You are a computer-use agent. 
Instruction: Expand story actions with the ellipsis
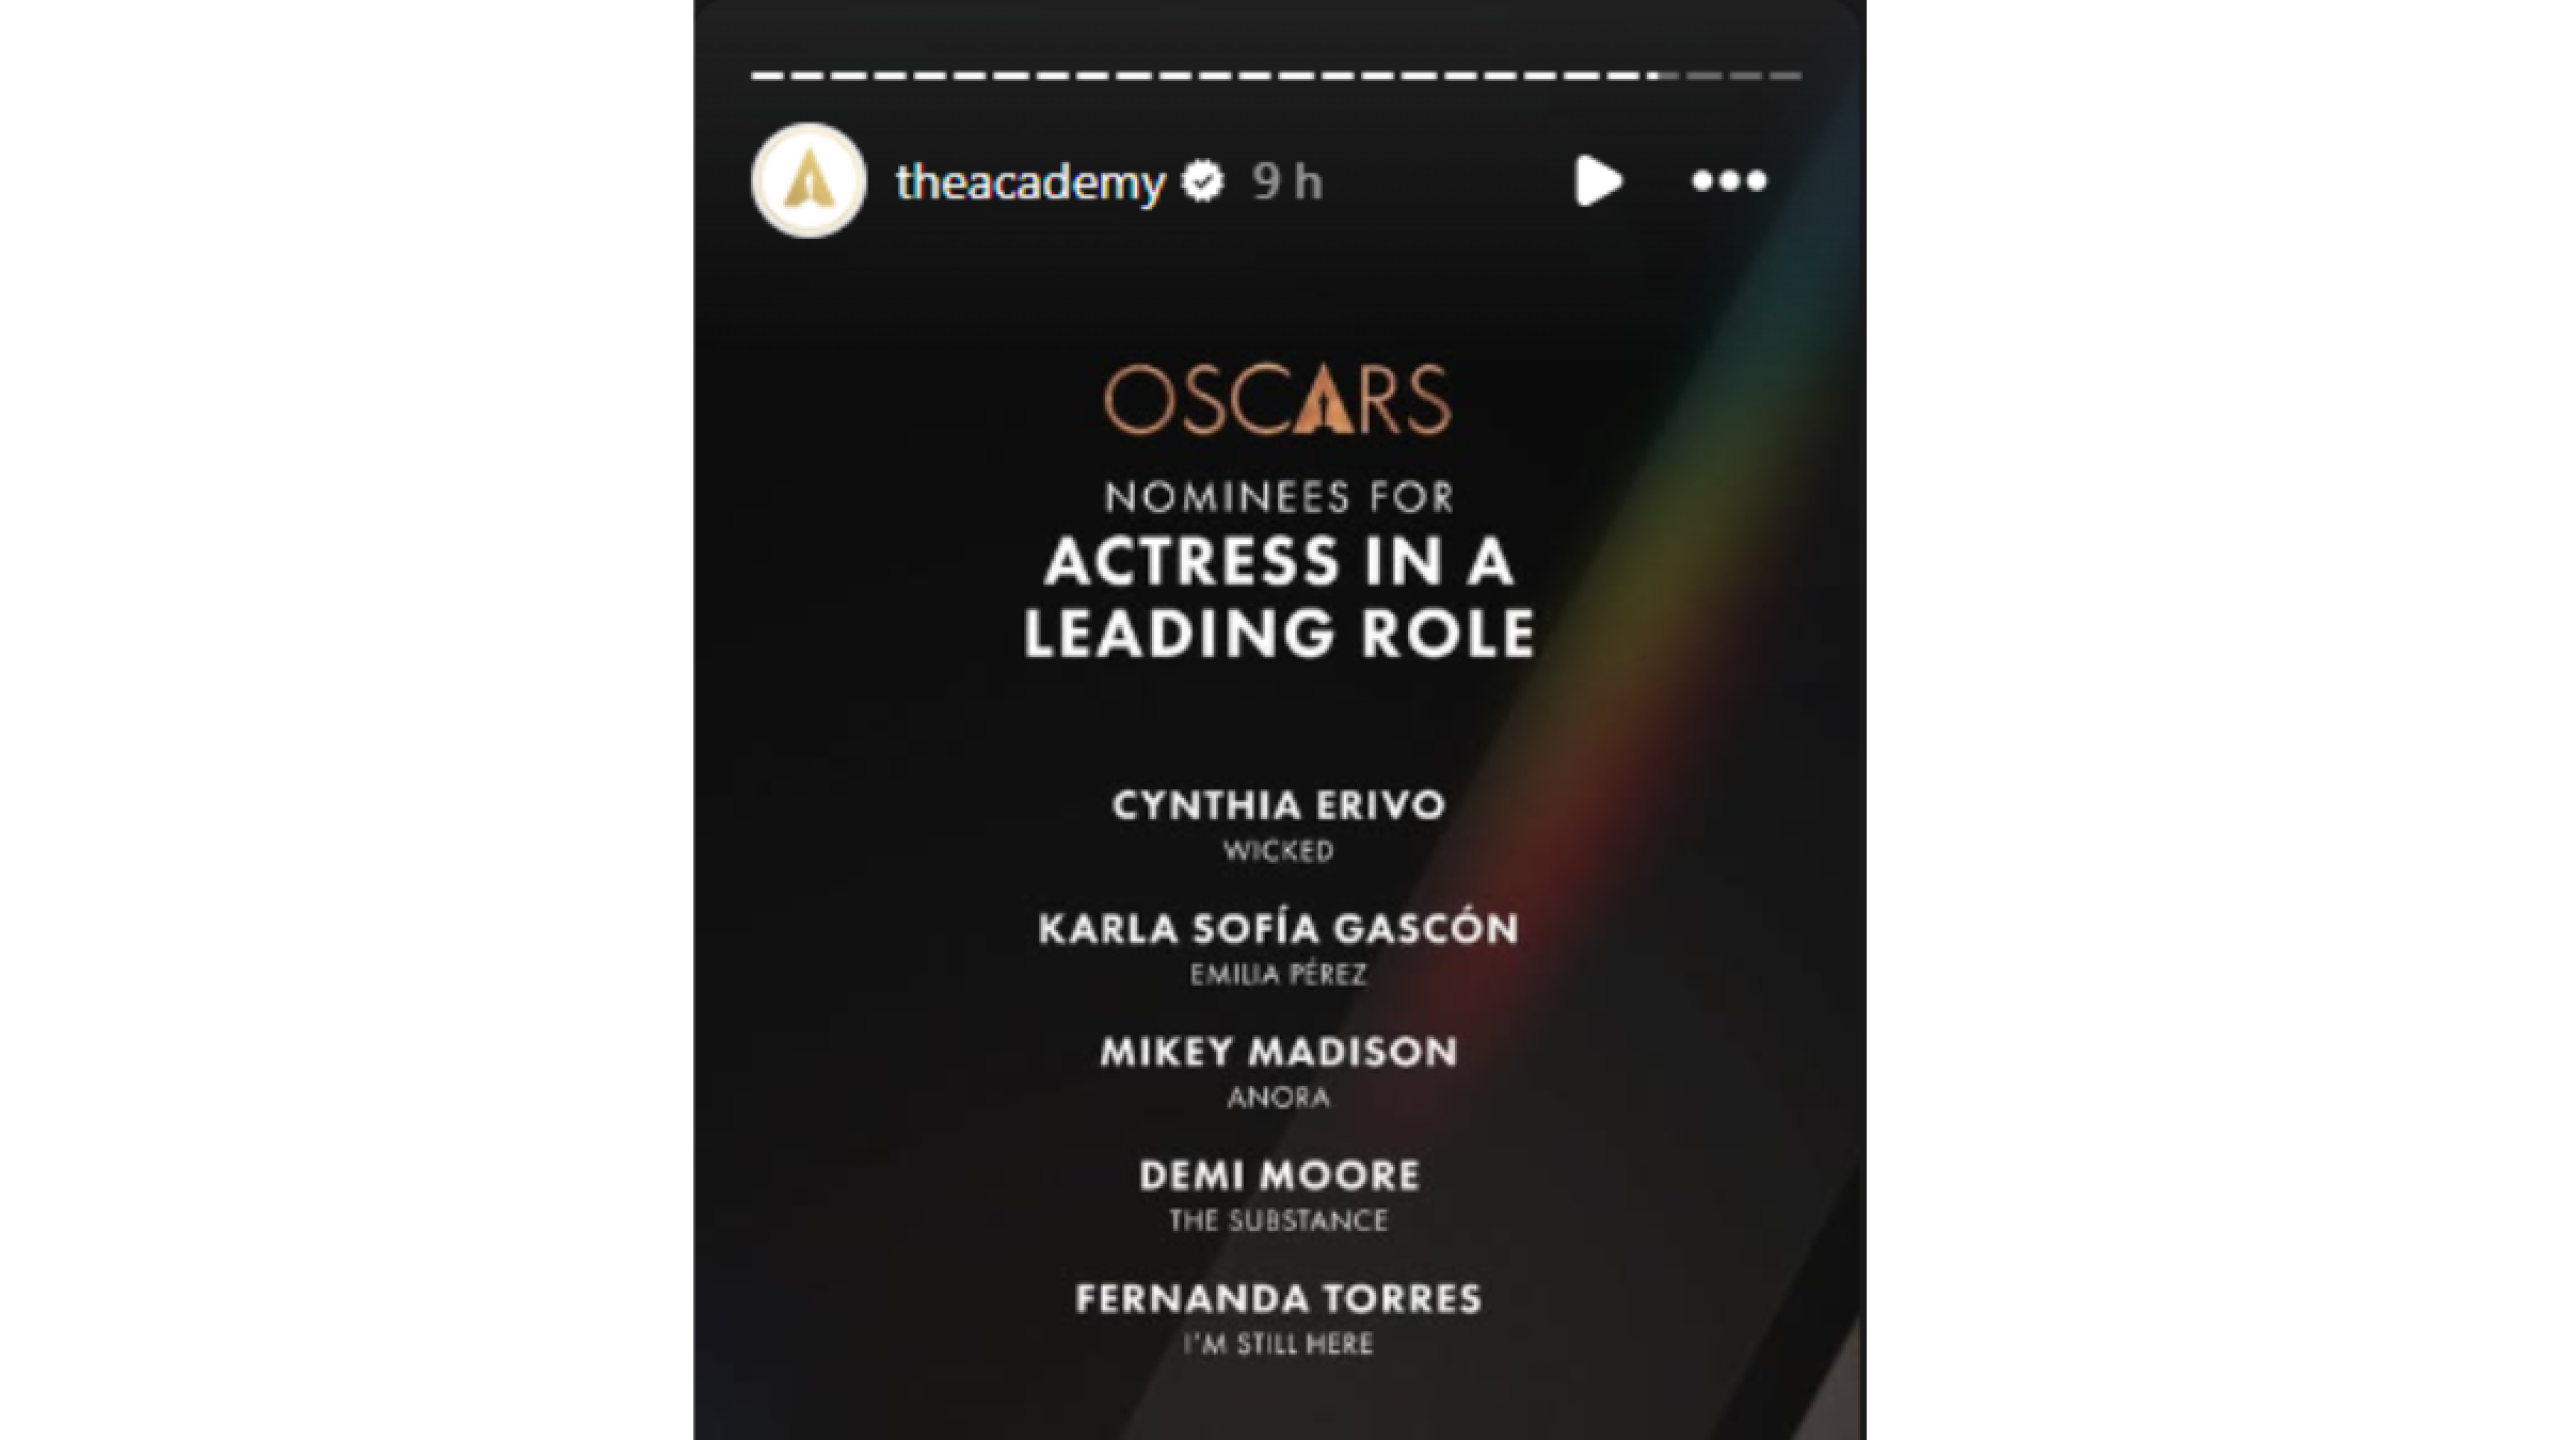coord(1730,181)
